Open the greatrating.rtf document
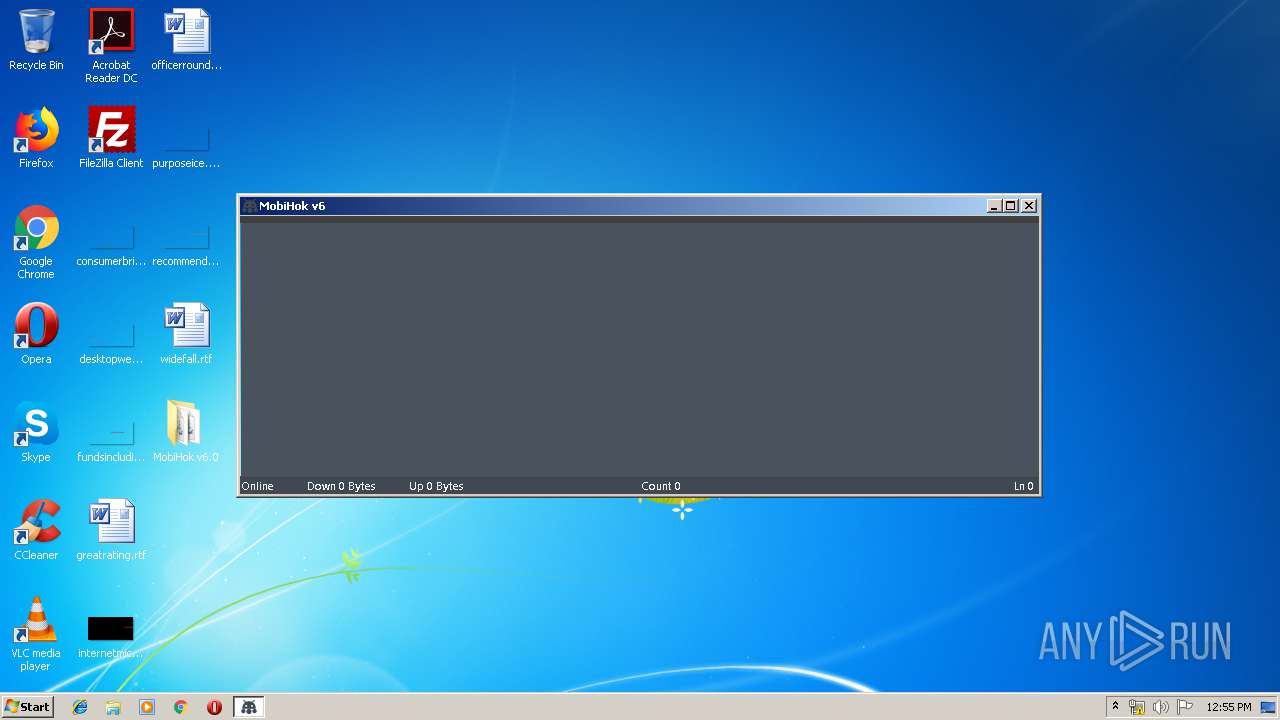This screenshot has height=720, width=1280. coord(111,530)
